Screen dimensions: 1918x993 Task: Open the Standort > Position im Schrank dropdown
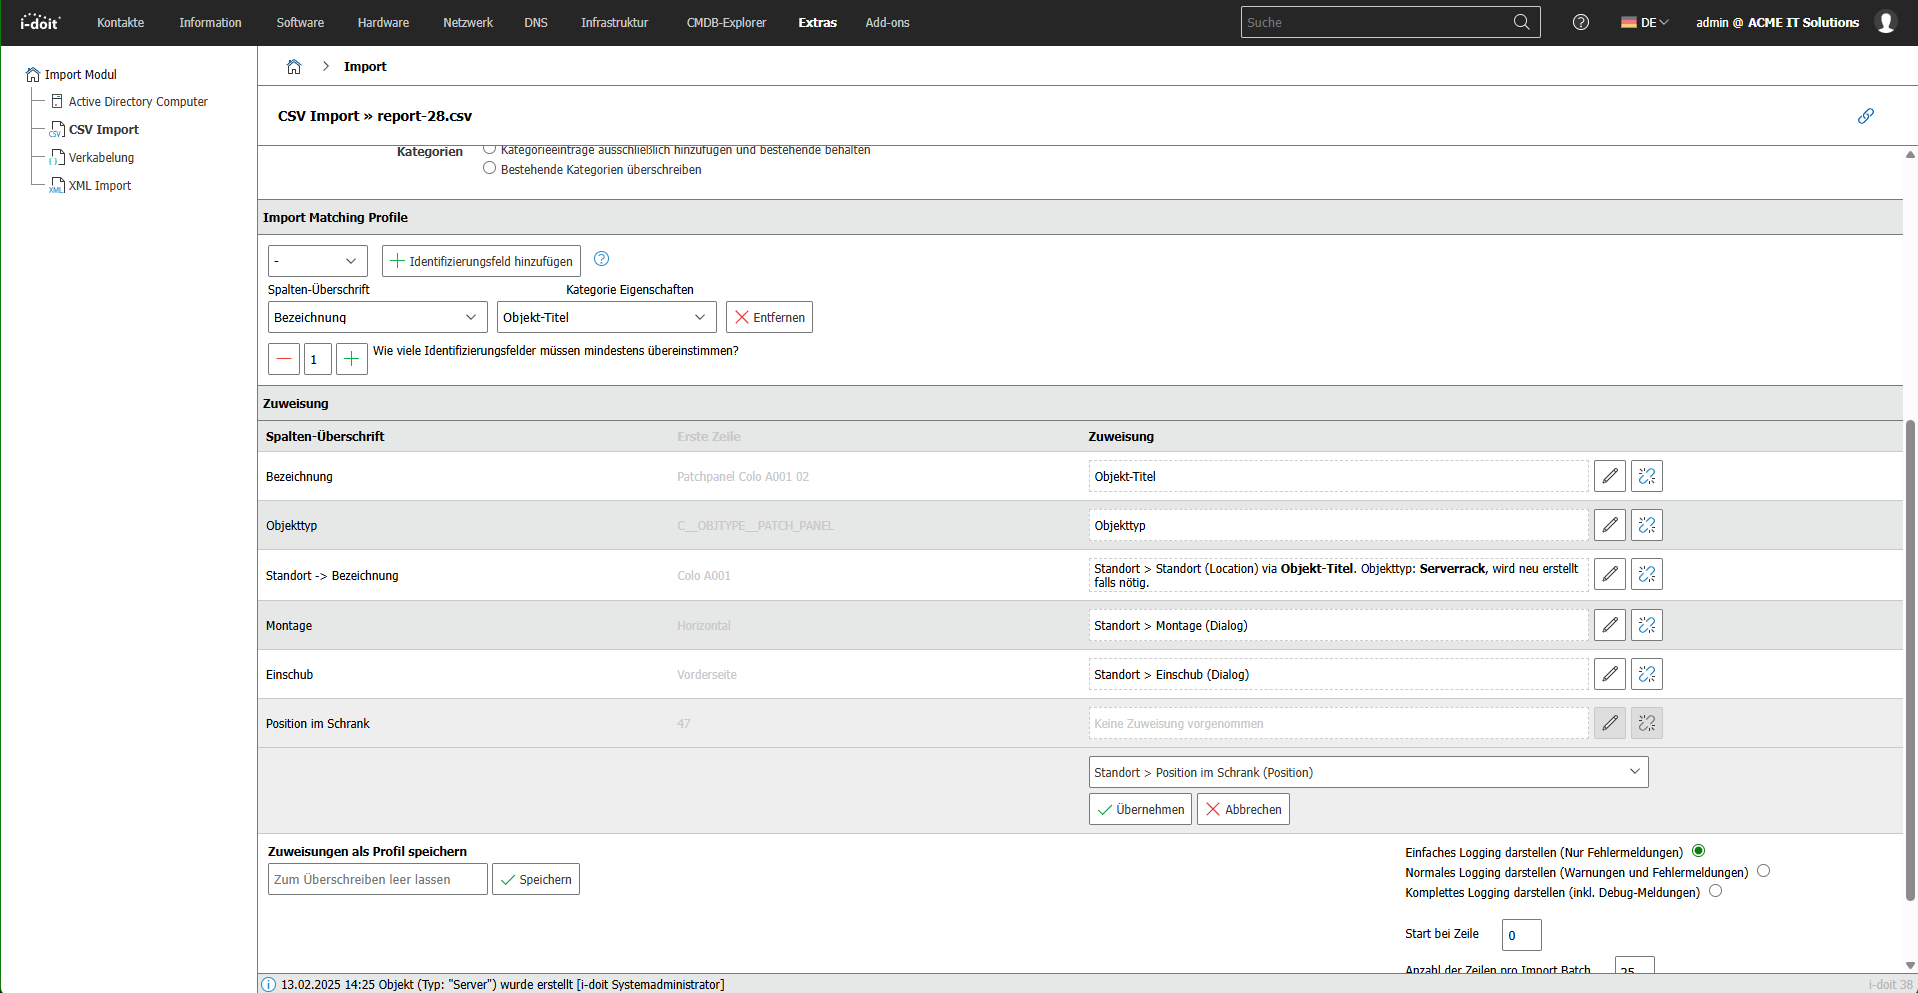click(1367, 772)
